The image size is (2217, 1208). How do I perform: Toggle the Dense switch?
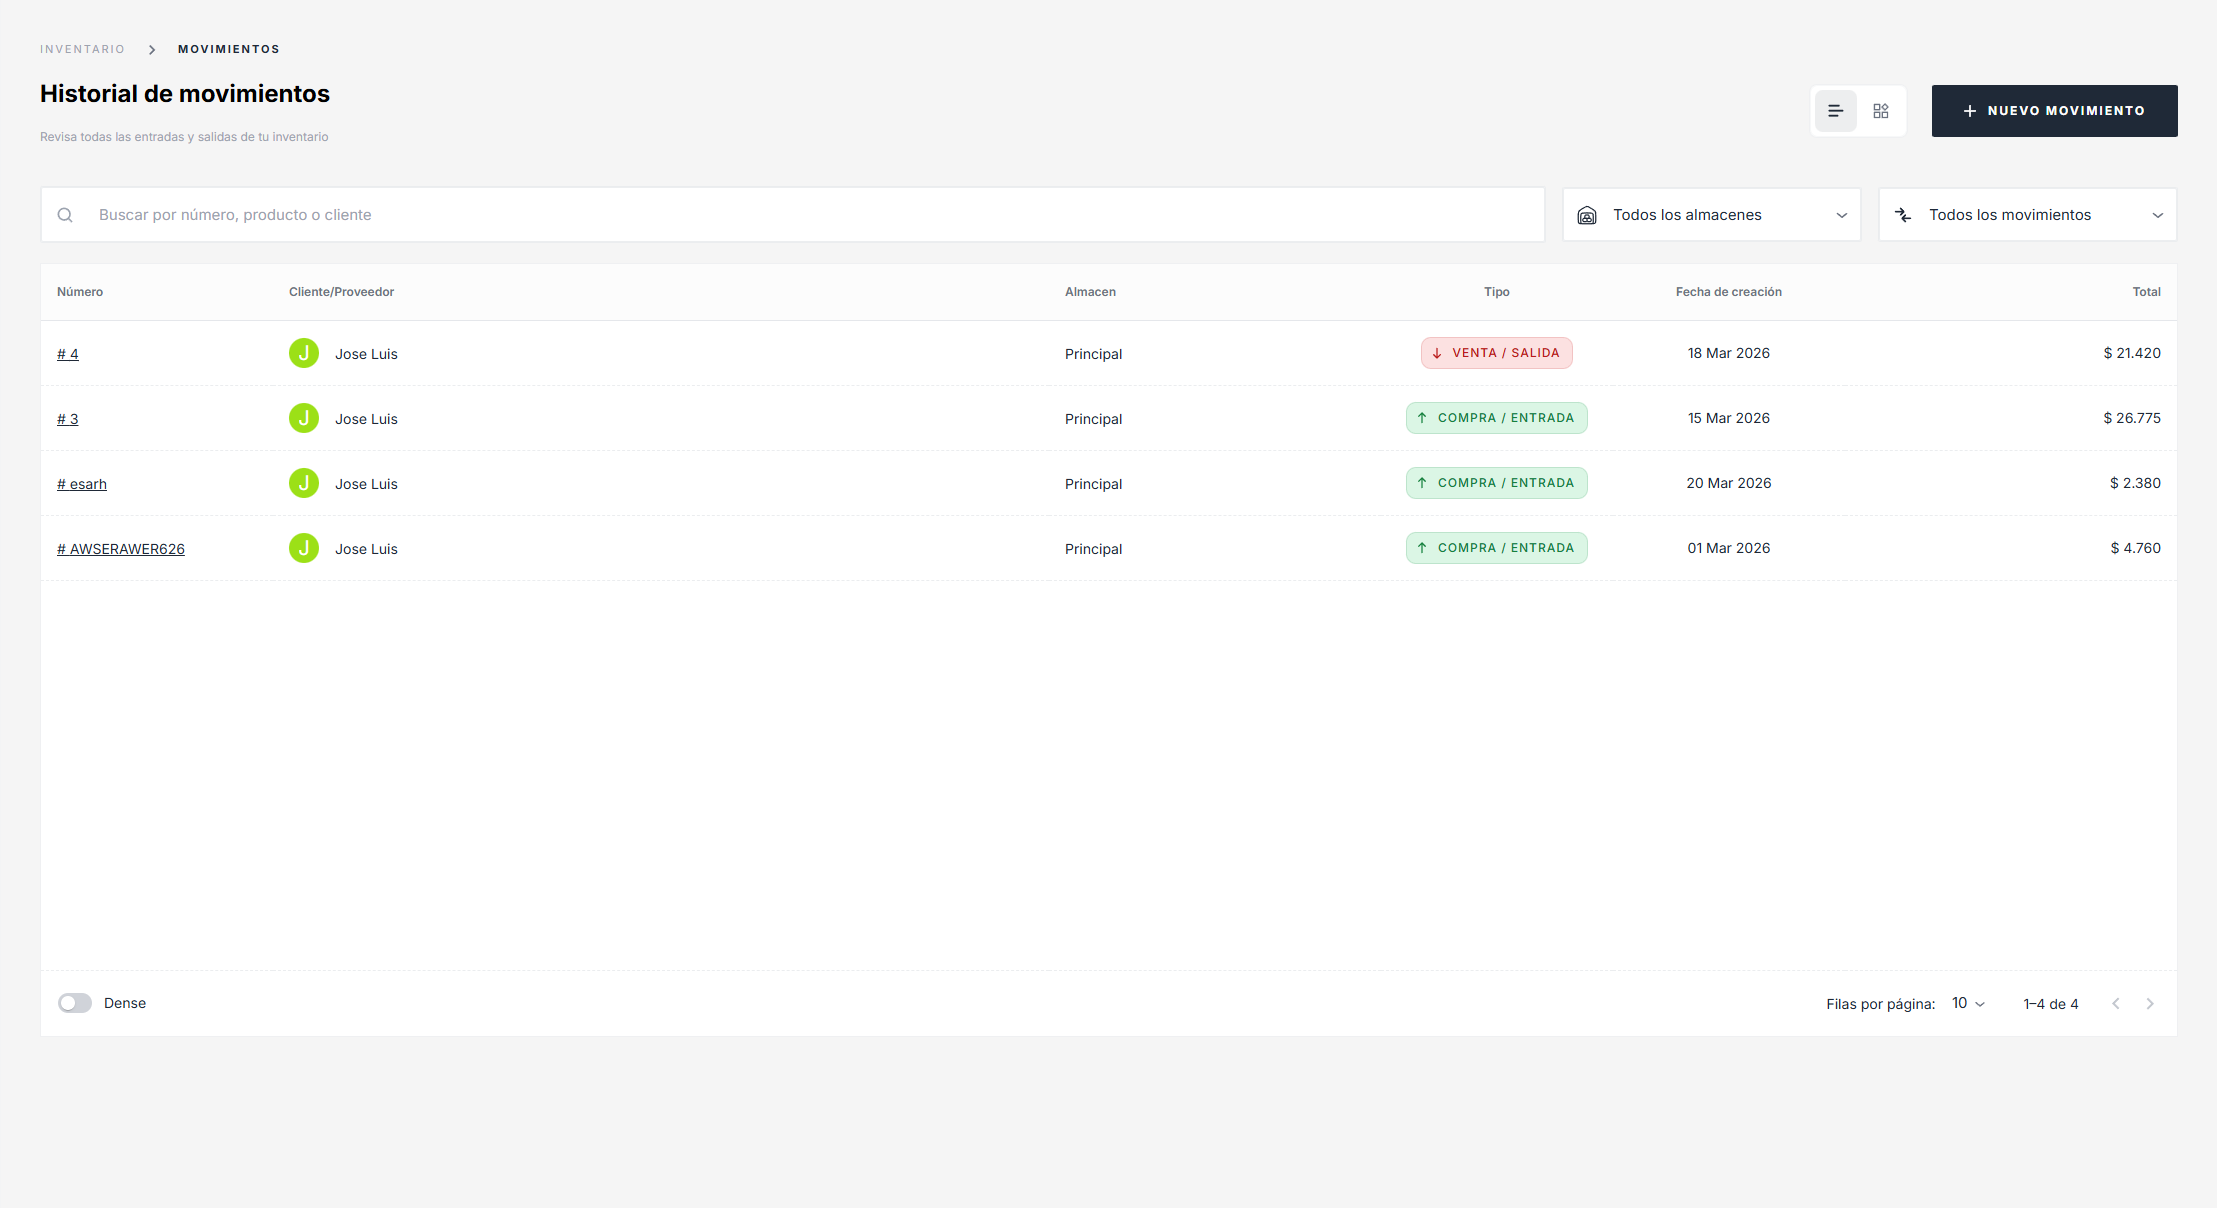75,1003
